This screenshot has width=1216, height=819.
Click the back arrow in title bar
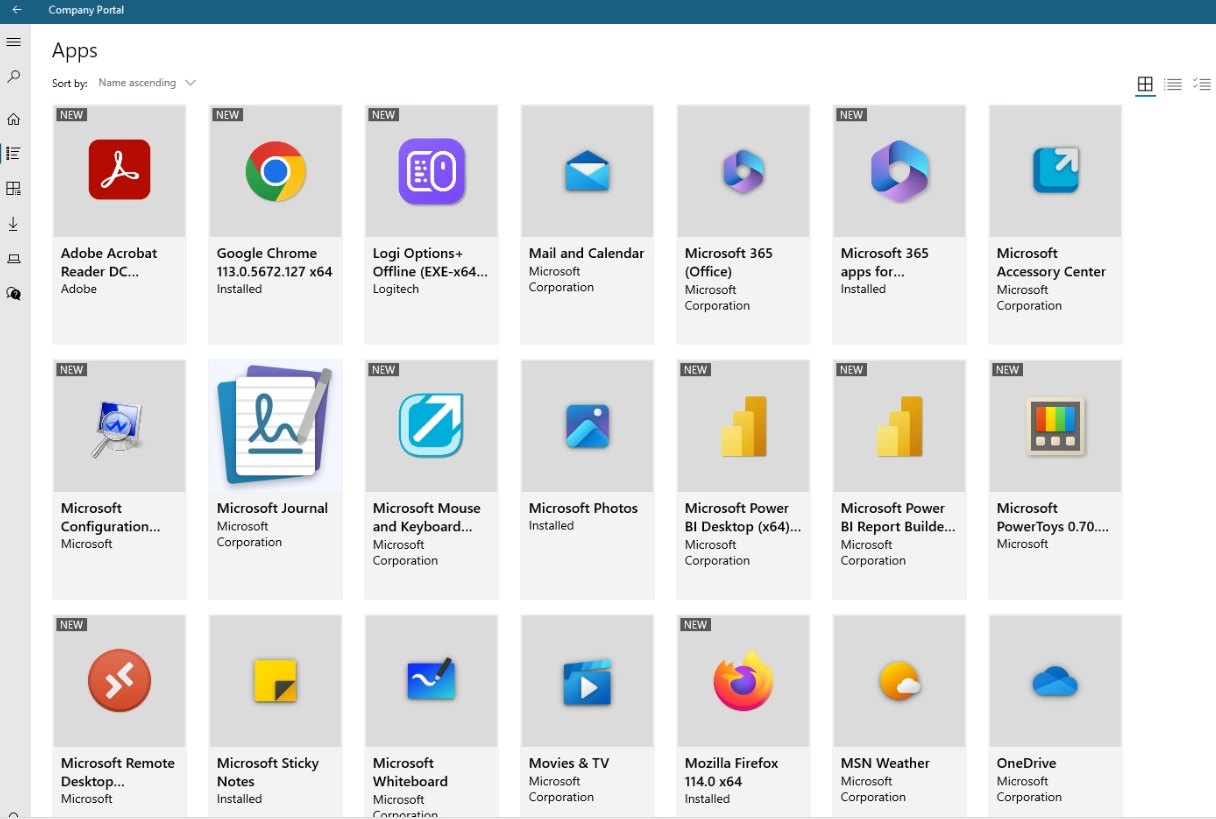point(16,10)
